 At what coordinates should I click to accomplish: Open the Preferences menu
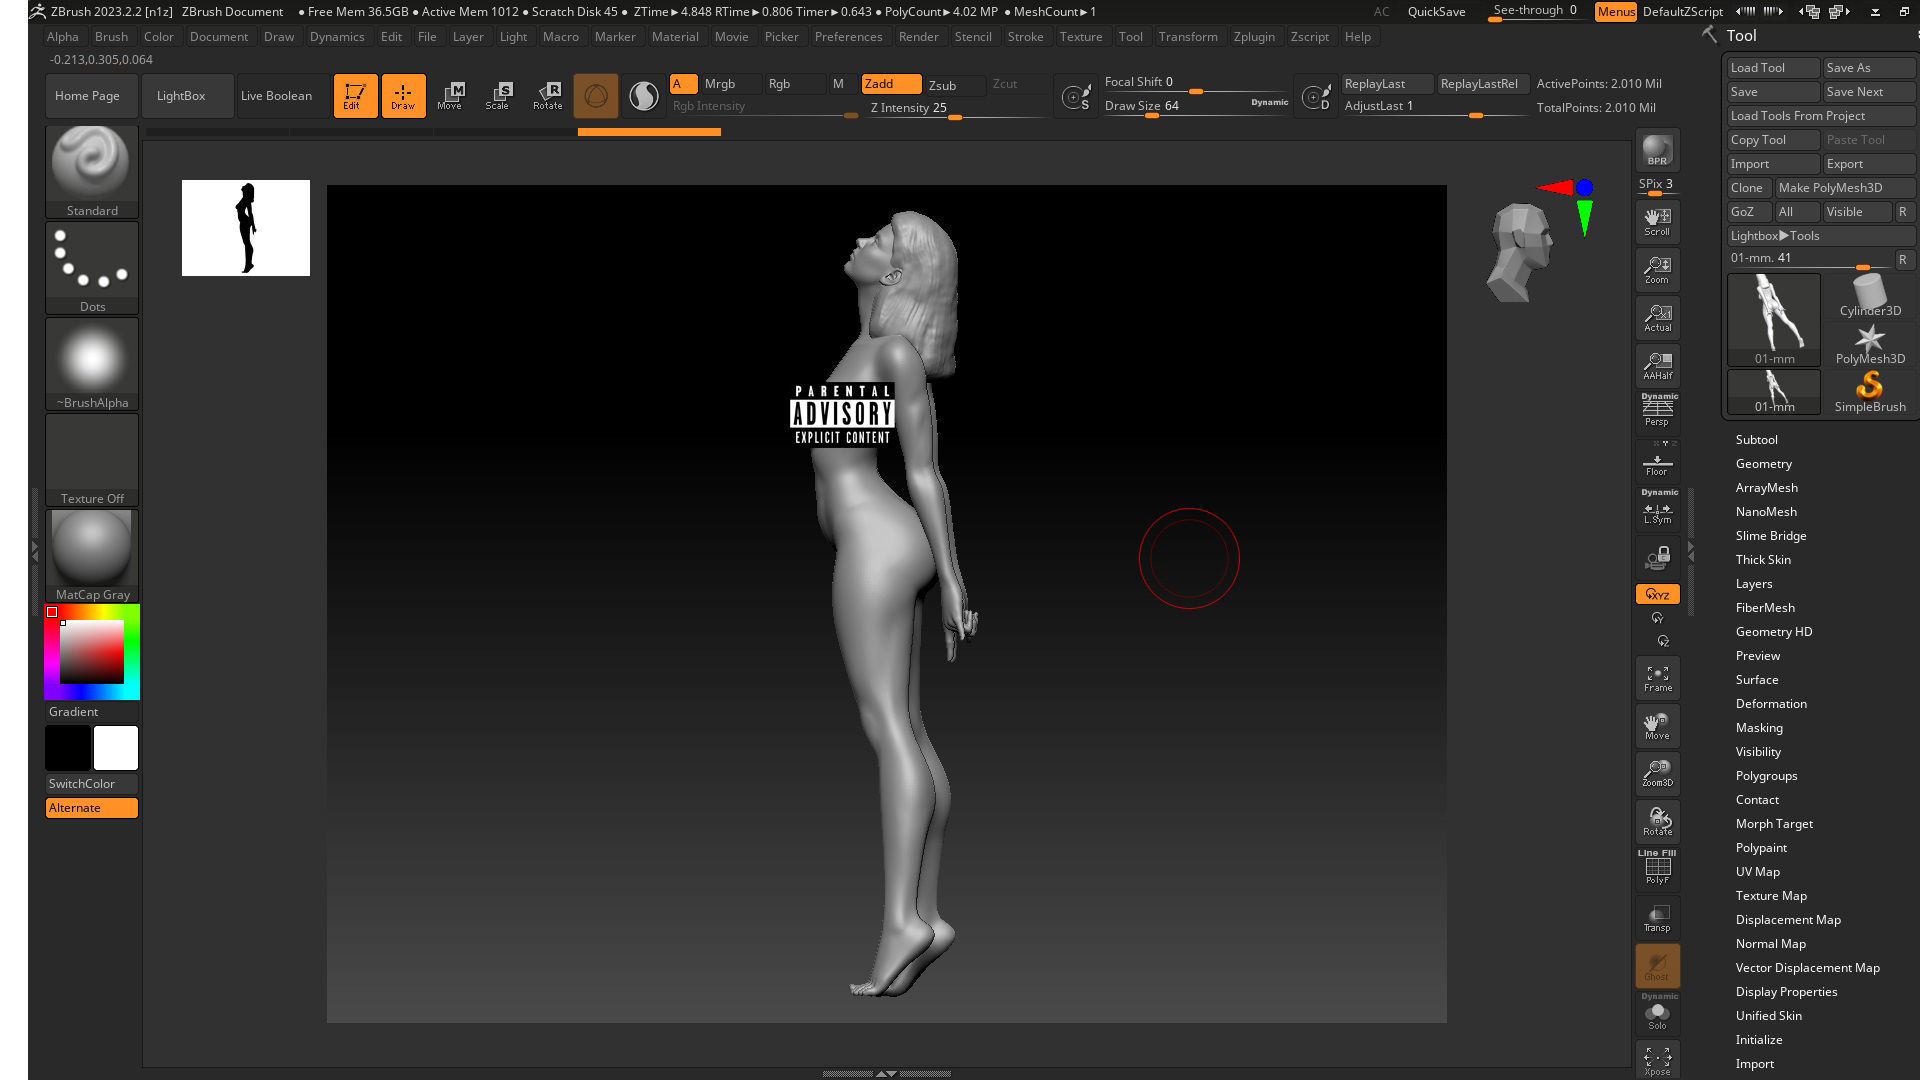[x=848, y=37]
